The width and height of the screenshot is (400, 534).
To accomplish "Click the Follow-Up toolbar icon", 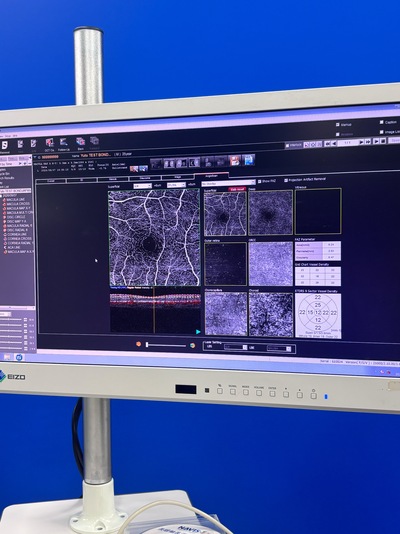I will pyautogui.click(x=63, y=142).
